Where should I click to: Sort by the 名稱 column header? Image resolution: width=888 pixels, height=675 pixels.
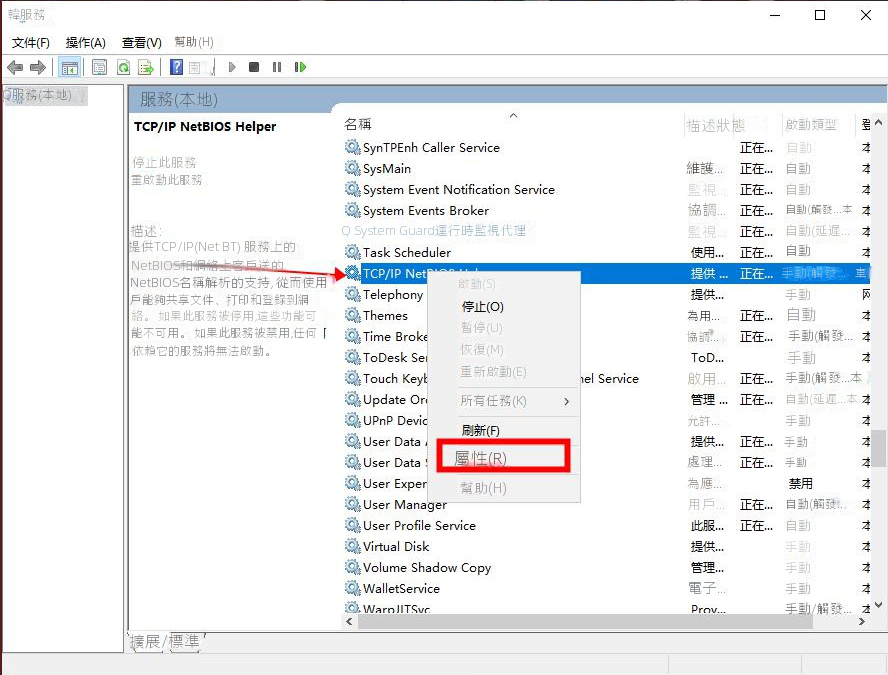click(358, 124)
